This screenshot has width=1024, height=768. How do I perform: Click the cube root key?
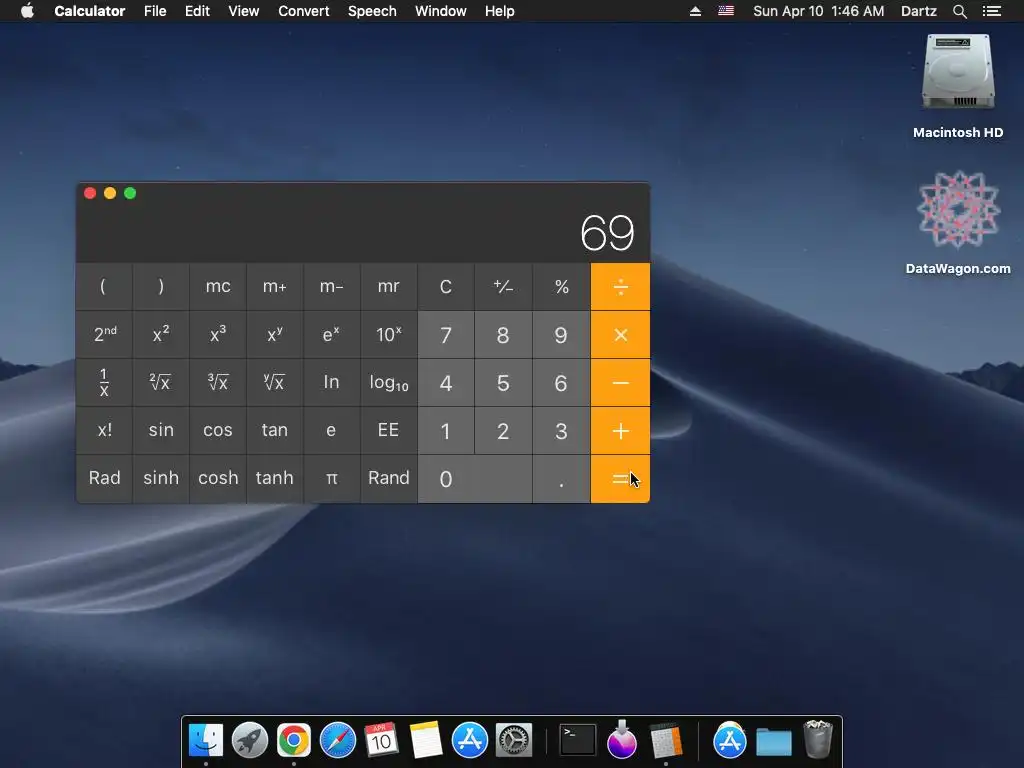[217, 383]
